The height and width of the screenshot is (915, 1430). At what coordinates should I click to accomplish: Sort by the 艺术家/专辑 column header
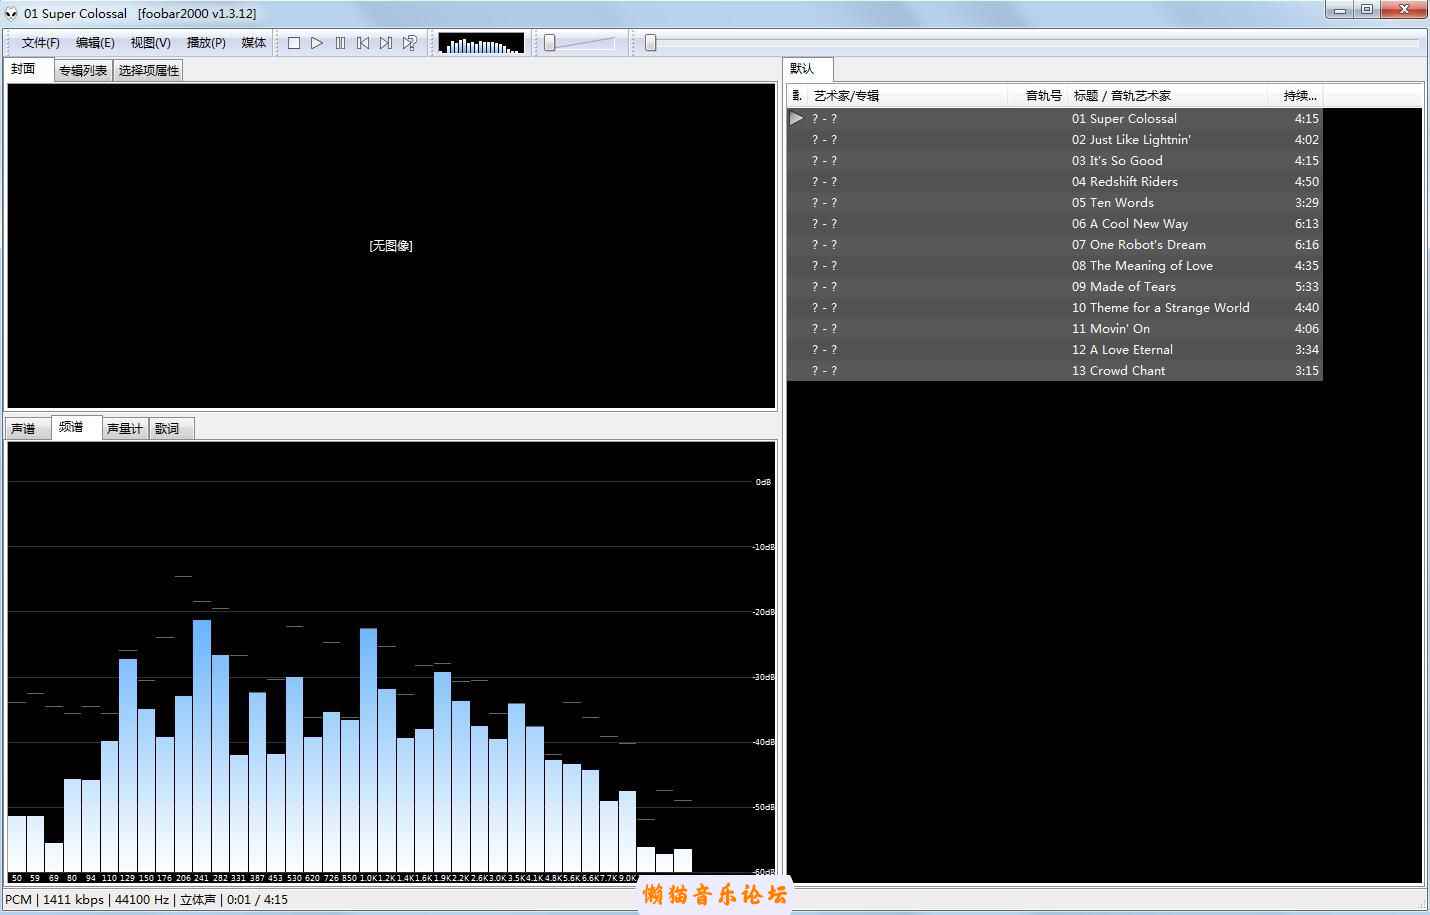tap(908, 96)
